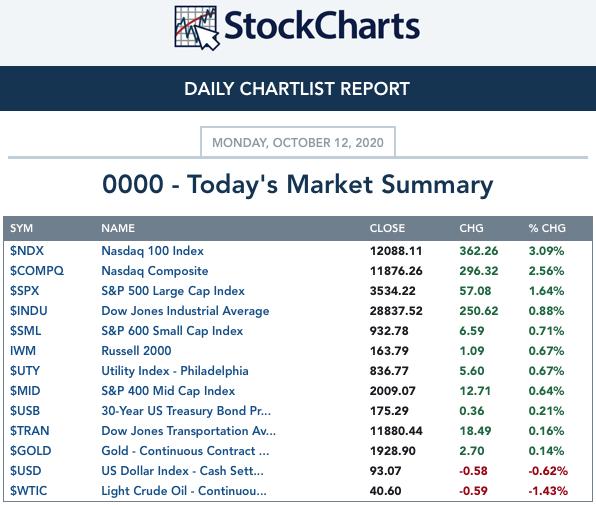Screen dimensions: 596x505
Task: Click the $WTIC symbol link
Action: [29, 491]
